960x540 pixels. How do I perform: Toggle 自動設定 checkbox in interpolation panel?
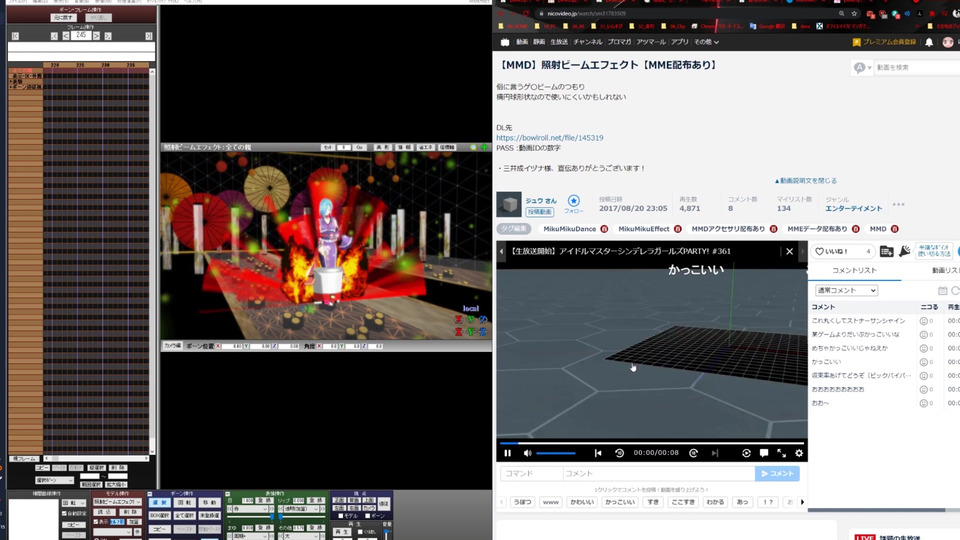64,514
